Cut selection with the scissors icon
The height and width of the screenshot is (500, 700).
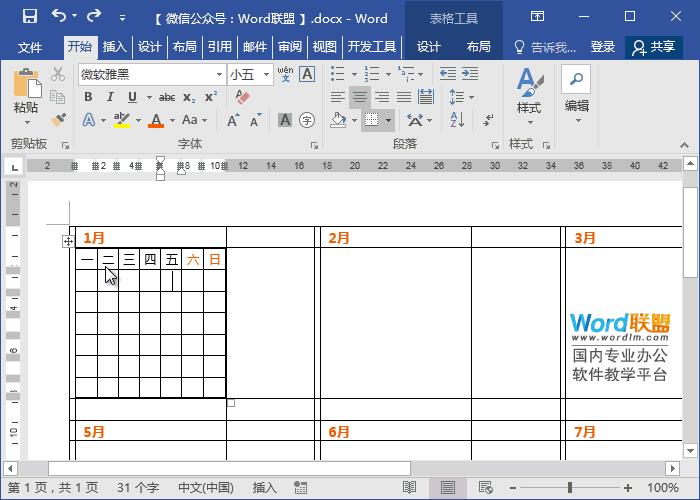click(x=58, y=74)
